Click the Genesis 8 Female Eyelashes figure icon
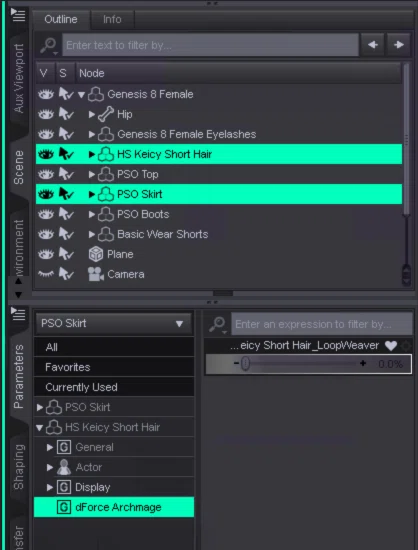Screen dimensions: 418x550 106,134
